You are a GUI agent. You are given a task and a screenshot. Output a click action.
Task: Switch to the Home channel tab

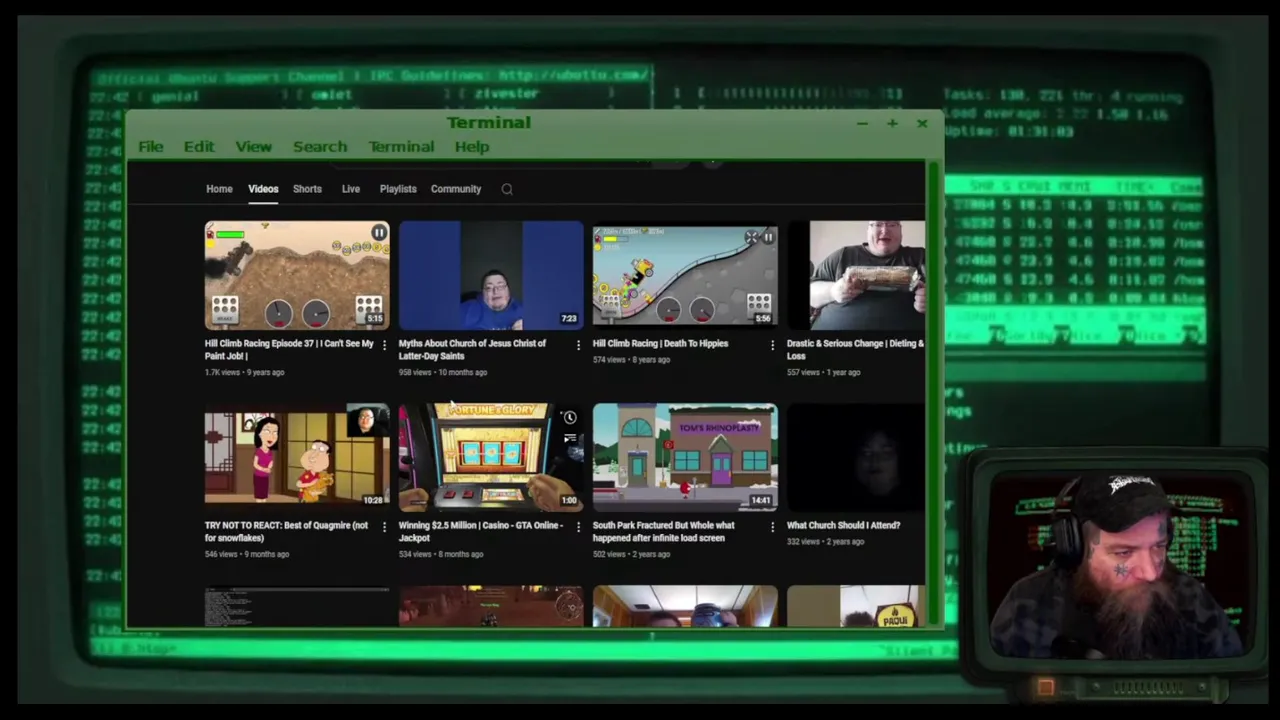219,189
